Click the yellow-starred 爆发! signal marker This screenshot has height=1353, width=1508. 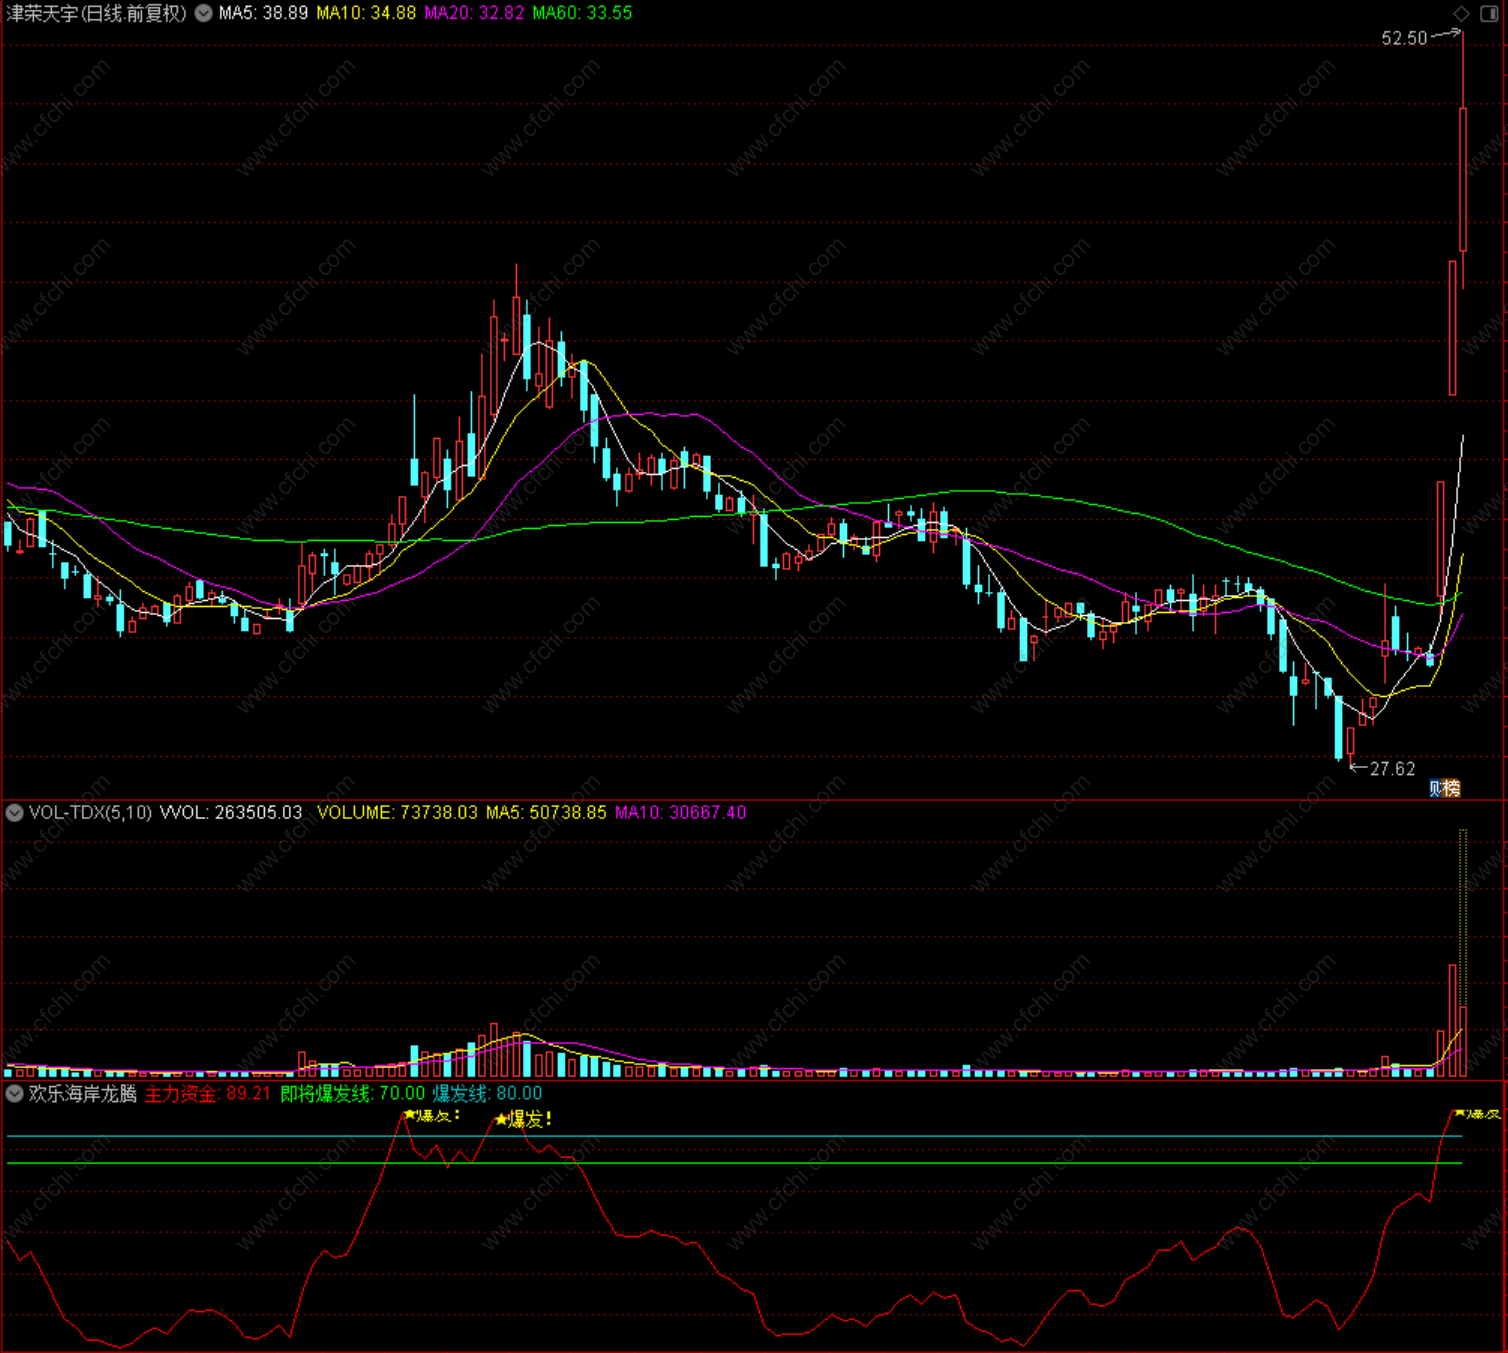point(524,1119)
